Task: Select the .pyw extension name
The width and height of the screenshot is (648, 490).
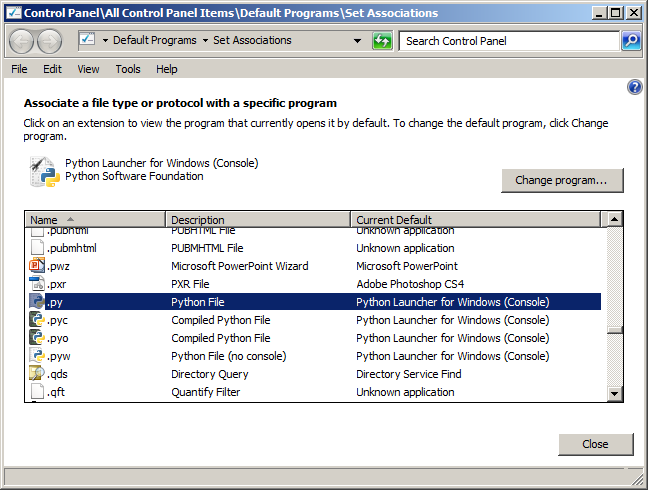Action: pyautogui.click(x=59, y=356)
